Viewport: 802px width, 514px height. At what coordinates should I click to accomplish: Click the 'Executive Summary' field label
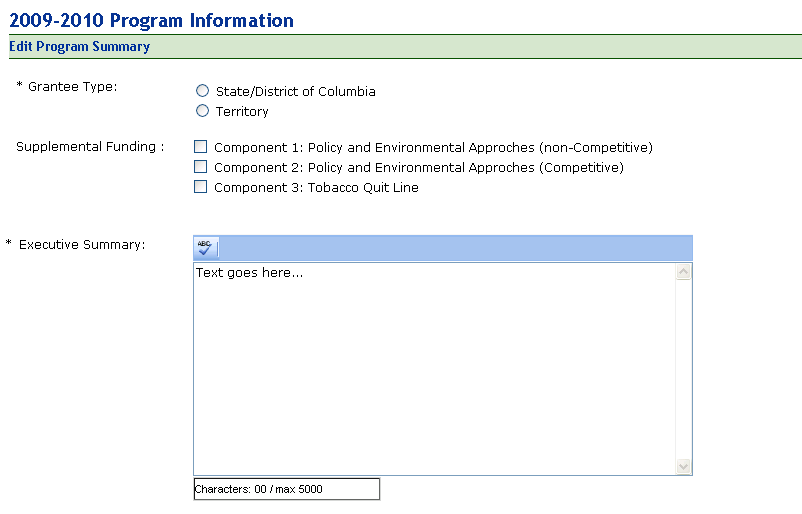pos(82,244)
